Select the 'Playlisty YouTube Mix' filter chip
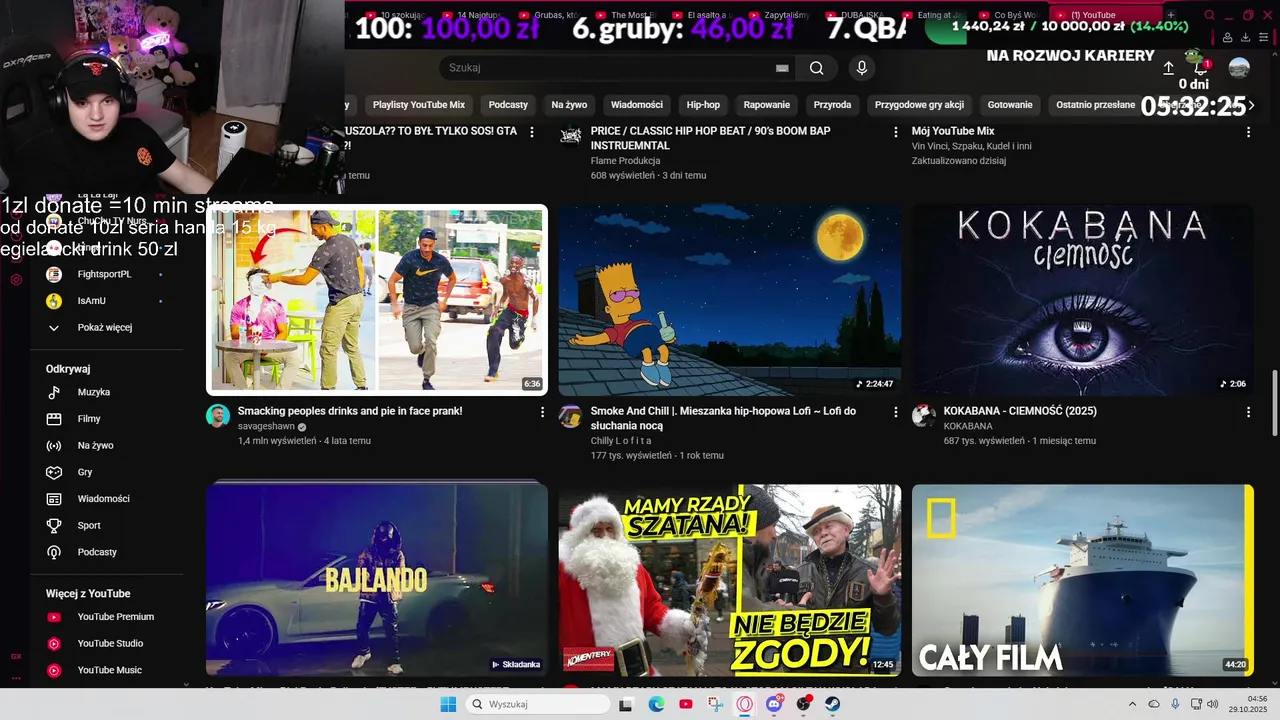 click(x=419, y=105)
